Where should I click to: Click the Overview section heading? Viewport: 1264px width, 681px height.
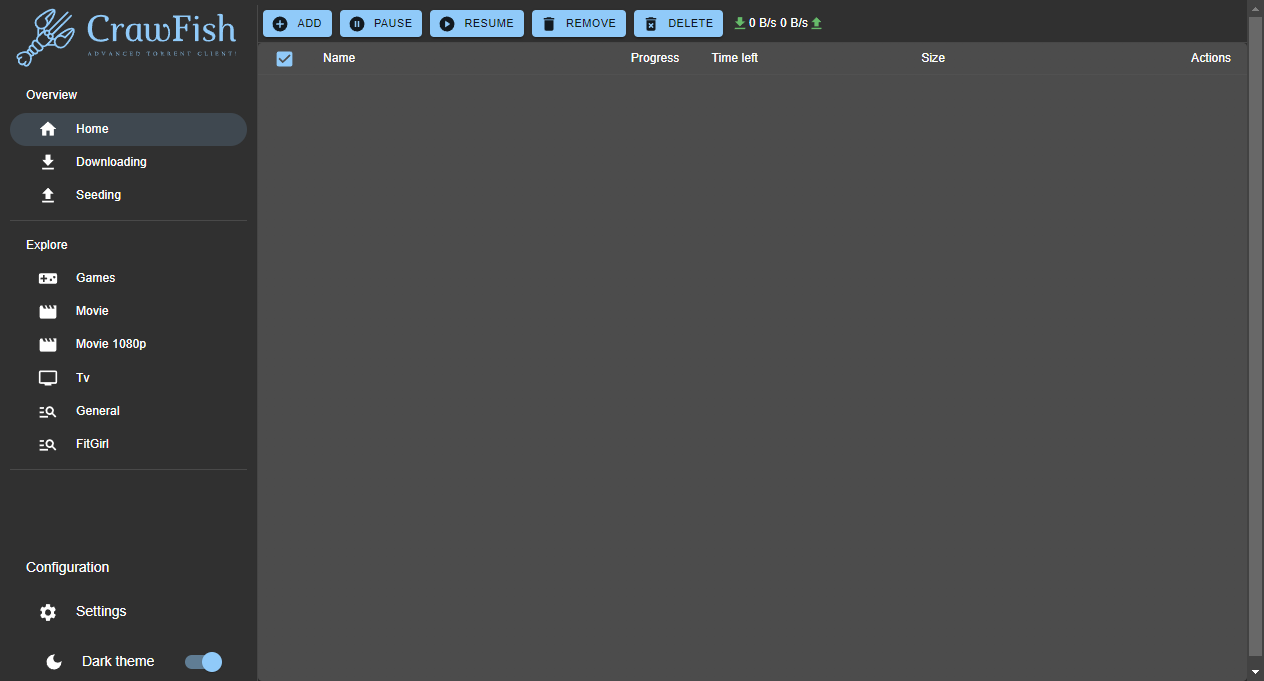point(52,95)
